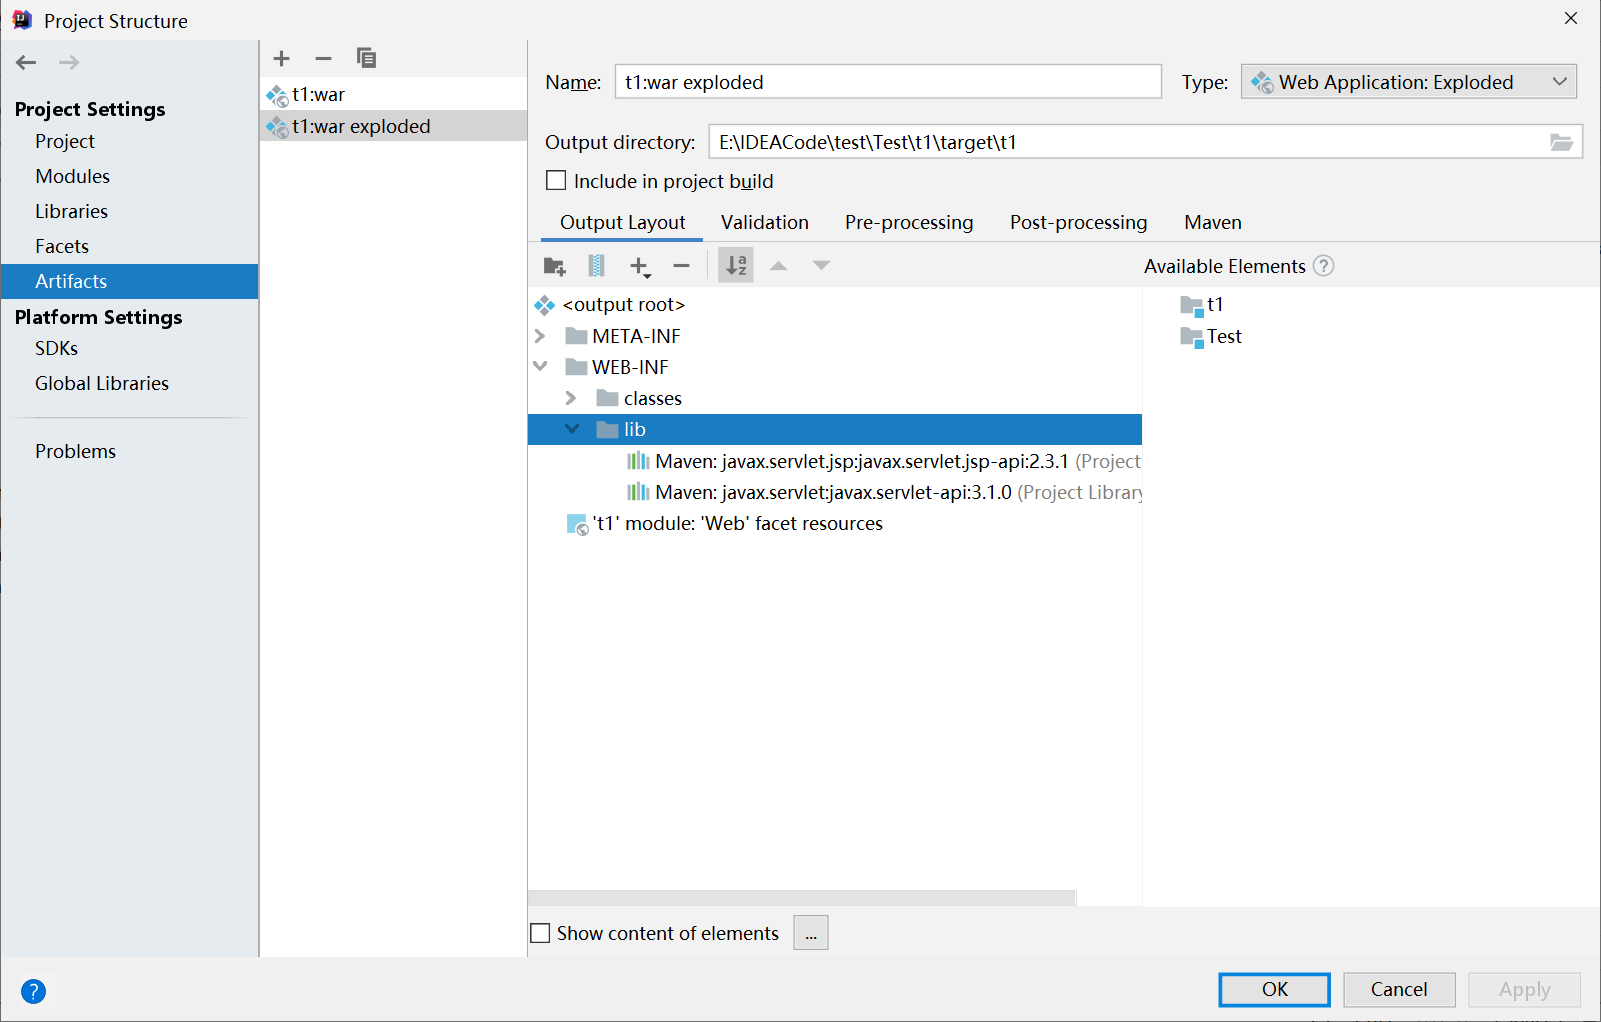Open Add Copy Of menu in layout toolbar

tap(640, 266)
